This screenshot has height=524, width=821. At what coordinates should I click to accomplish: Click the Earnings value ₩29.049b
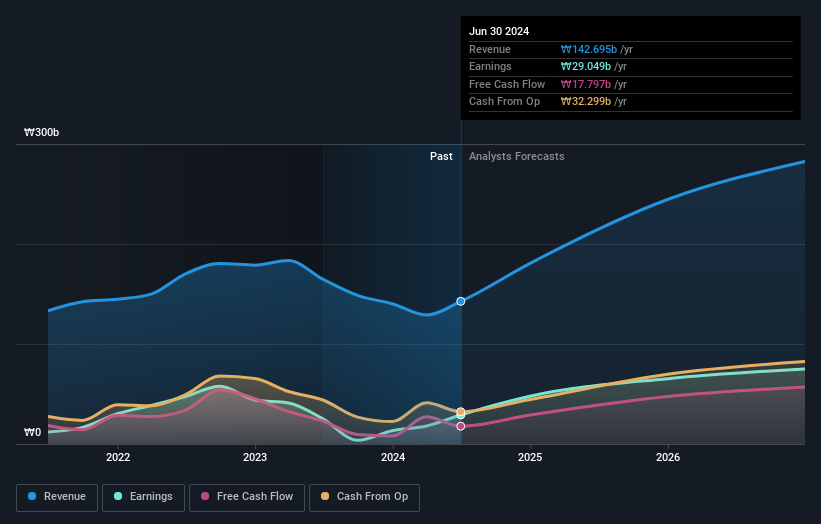point(585,66)
